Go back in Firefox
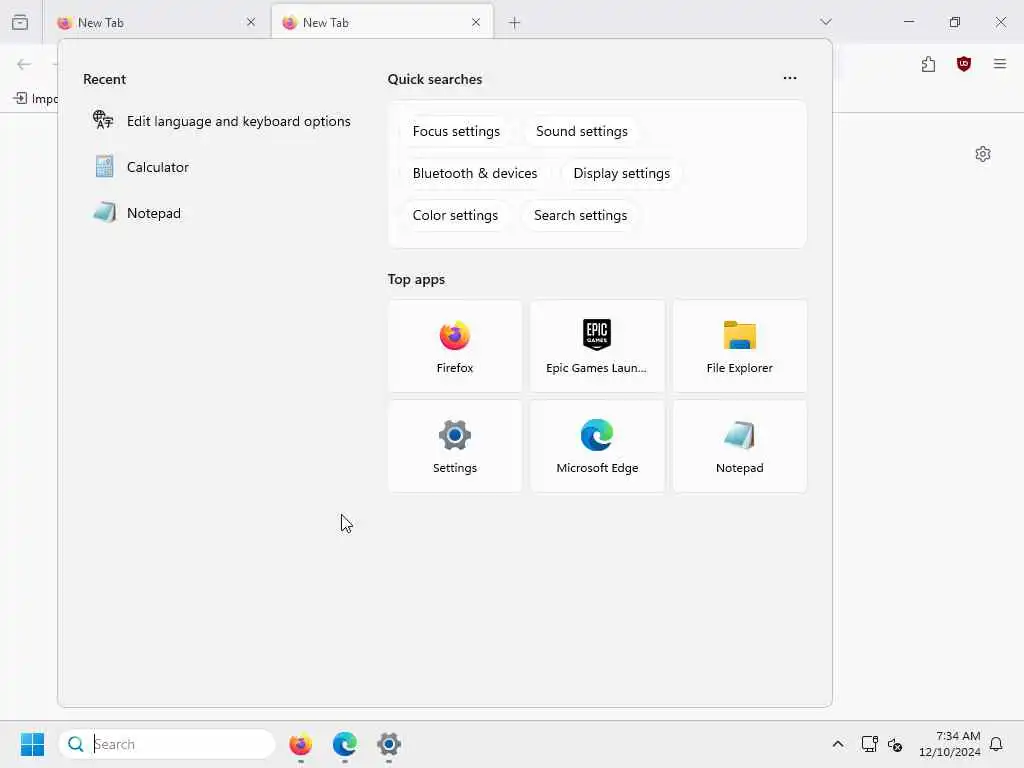This screenshot has width=1024, height=768. (x=24, y=64)
